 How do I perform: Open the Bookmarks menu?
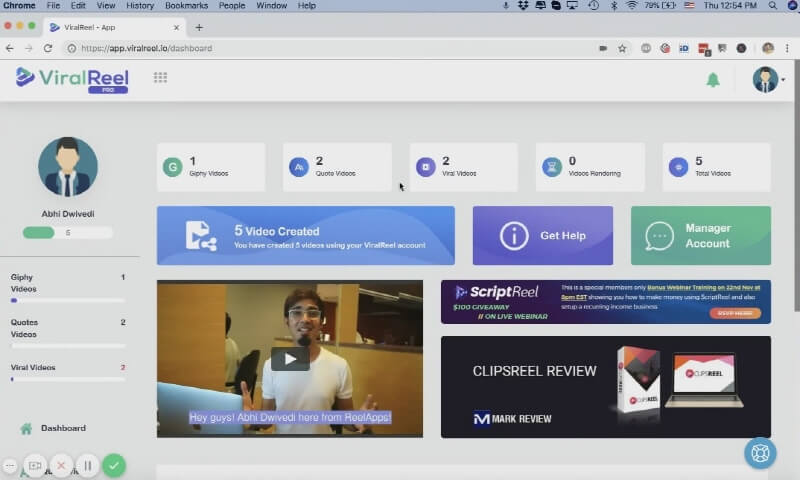pyautogui.click(x=186, y=6)
